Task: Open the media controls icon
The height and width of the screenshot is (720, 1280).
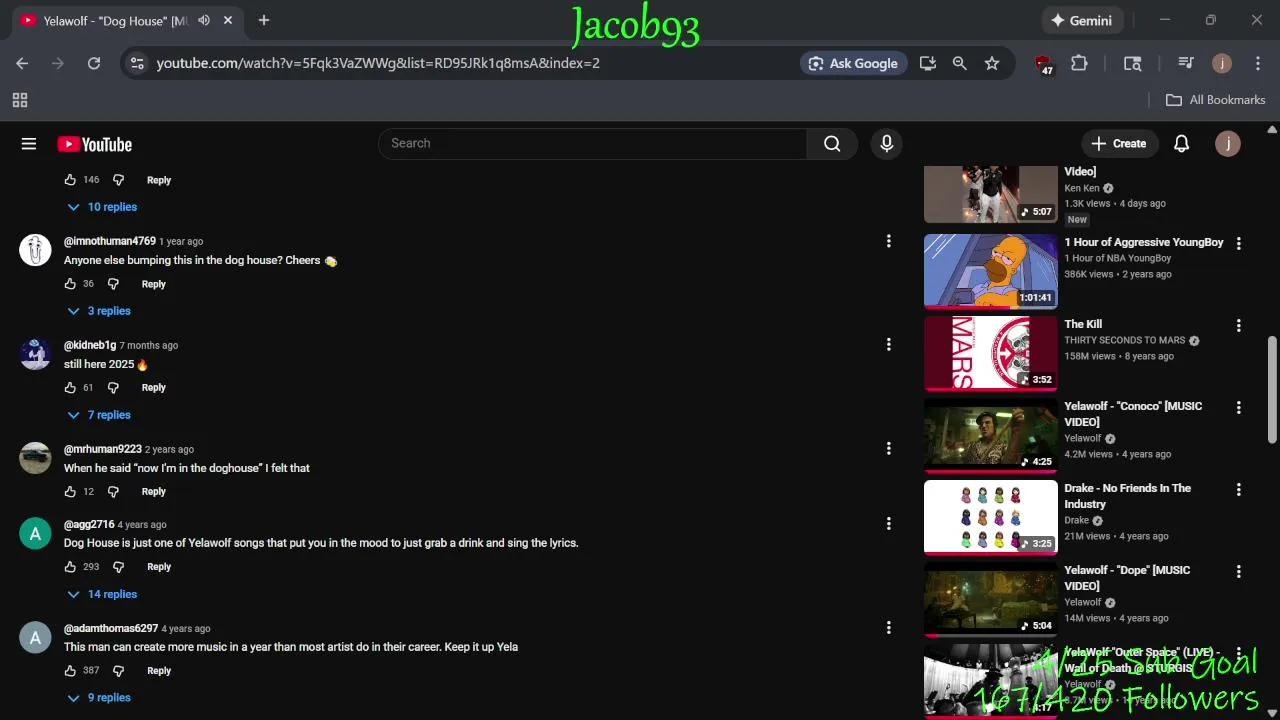Action: [x=1186, y=63]
